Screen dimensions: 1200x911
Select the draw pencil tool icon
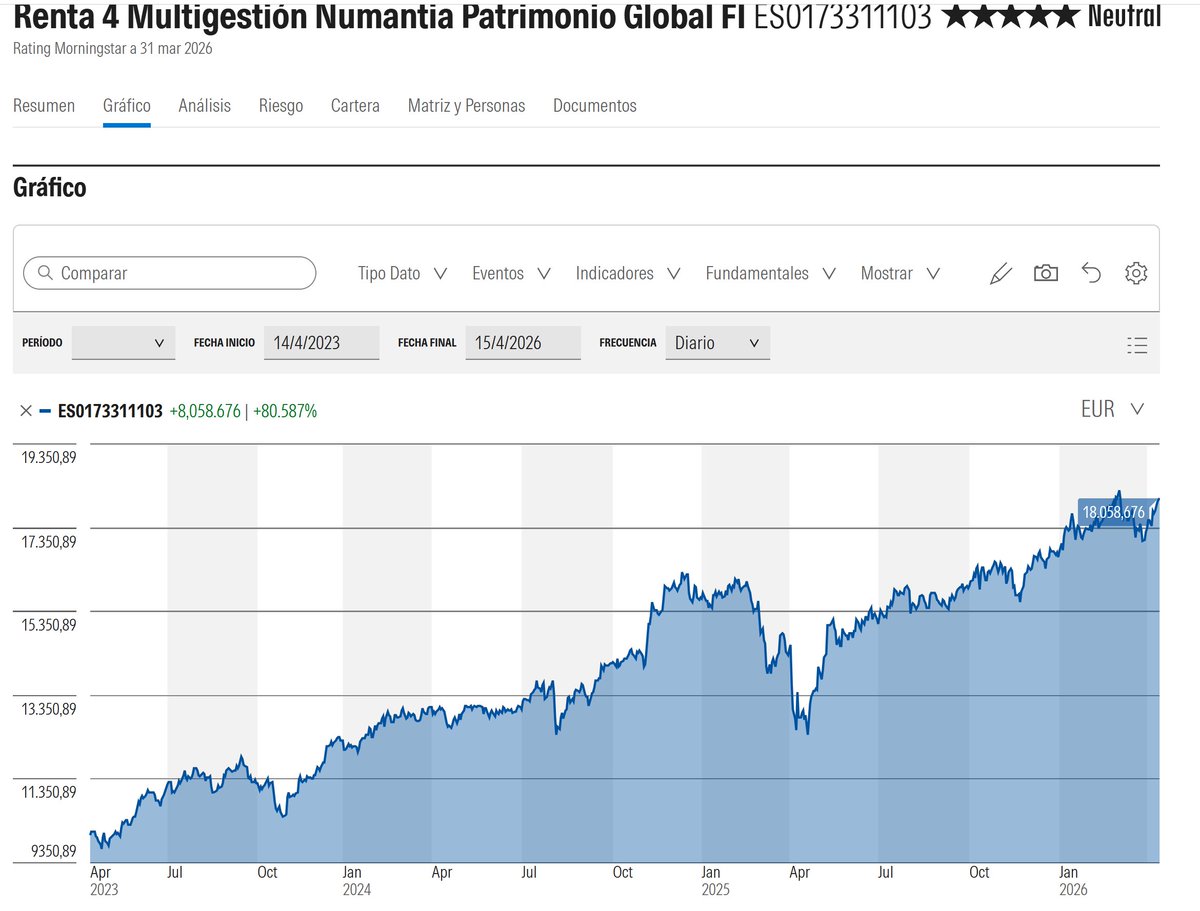1000,273
